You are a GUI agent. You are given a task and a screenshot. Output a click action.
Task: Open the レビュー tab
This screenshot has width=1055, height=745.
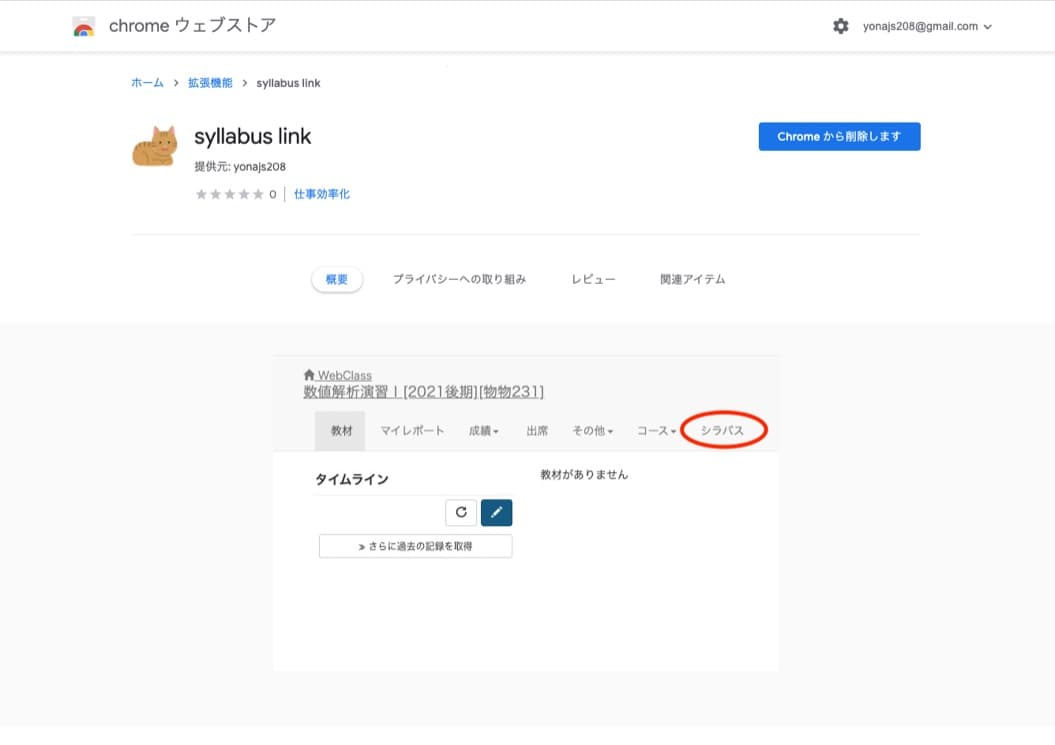593,279
